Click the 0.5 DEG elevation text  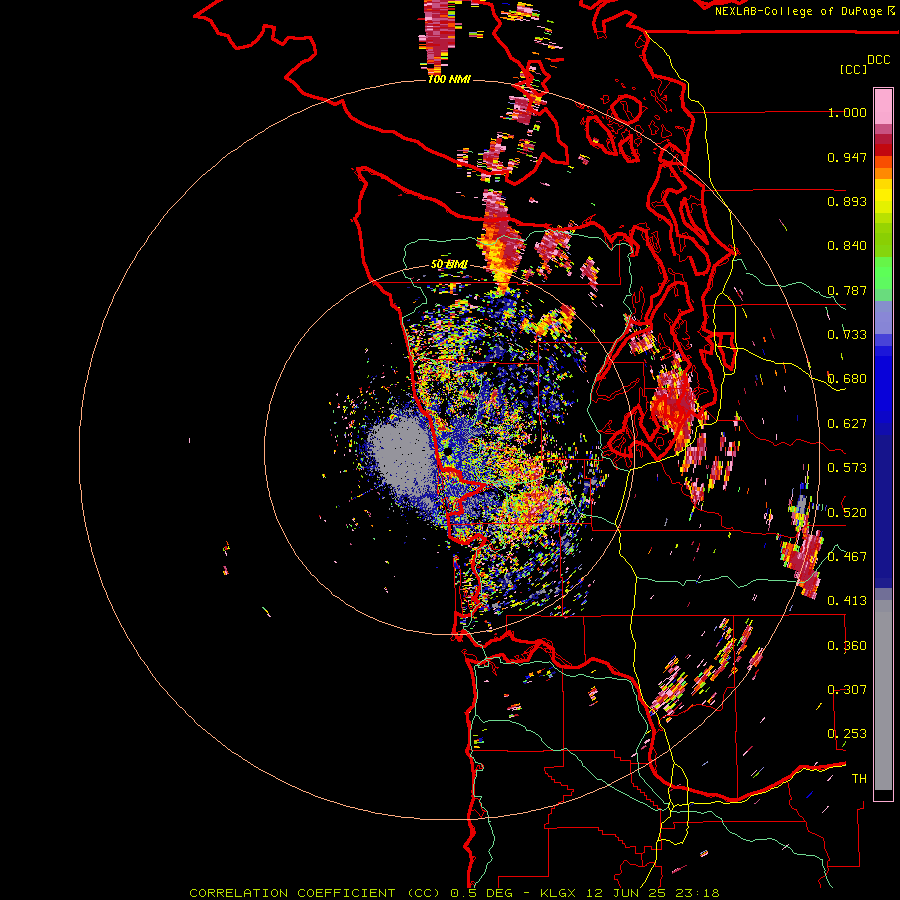482,893
